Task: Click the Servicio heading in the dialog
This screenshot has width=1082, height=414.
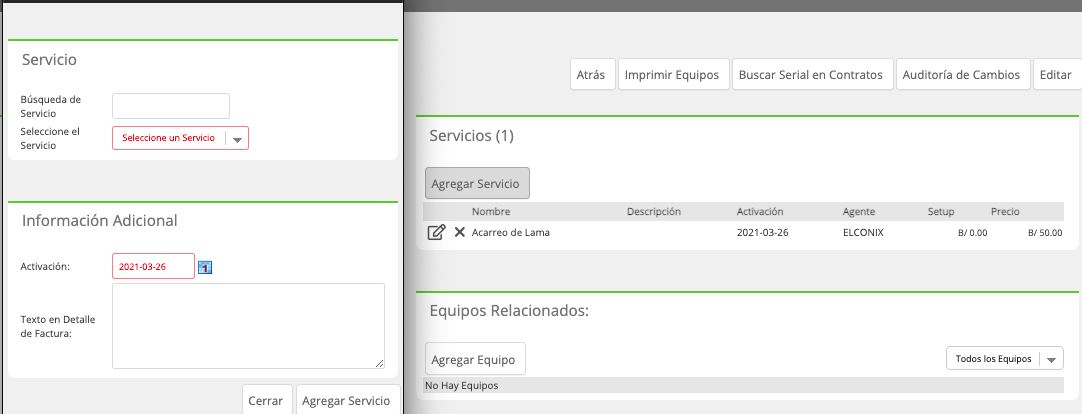Action: [x=49, y=60]
